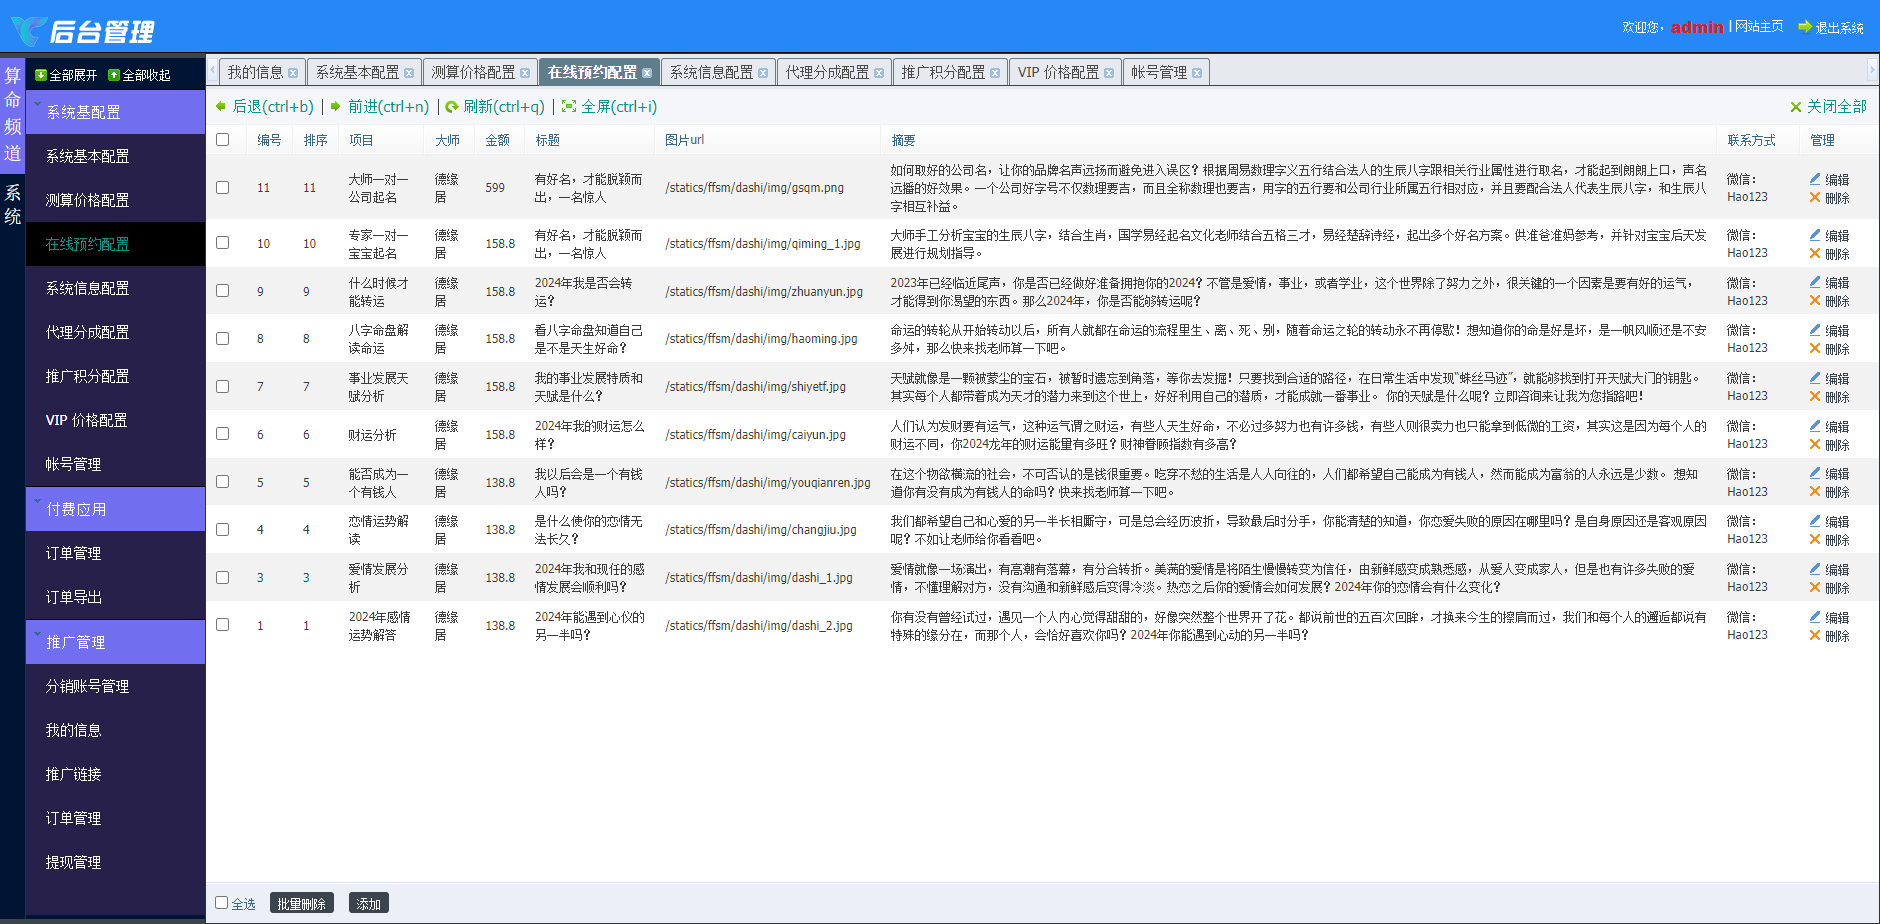1880x924 pixels.
Task: Click the back arrow icon (后退)
Action: click(221, 106)
